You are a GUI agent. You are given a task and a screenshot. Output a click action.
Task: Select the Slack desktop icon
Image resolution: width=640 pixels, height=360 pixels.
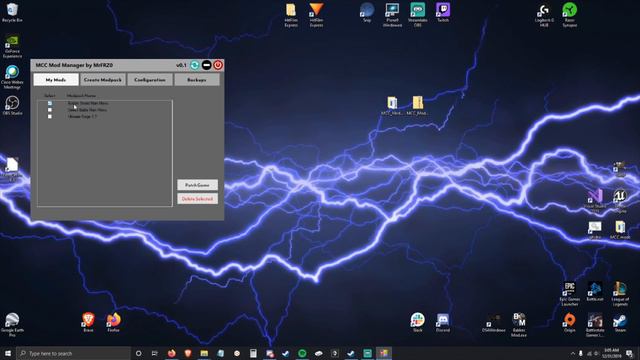(x=418, y=322)
